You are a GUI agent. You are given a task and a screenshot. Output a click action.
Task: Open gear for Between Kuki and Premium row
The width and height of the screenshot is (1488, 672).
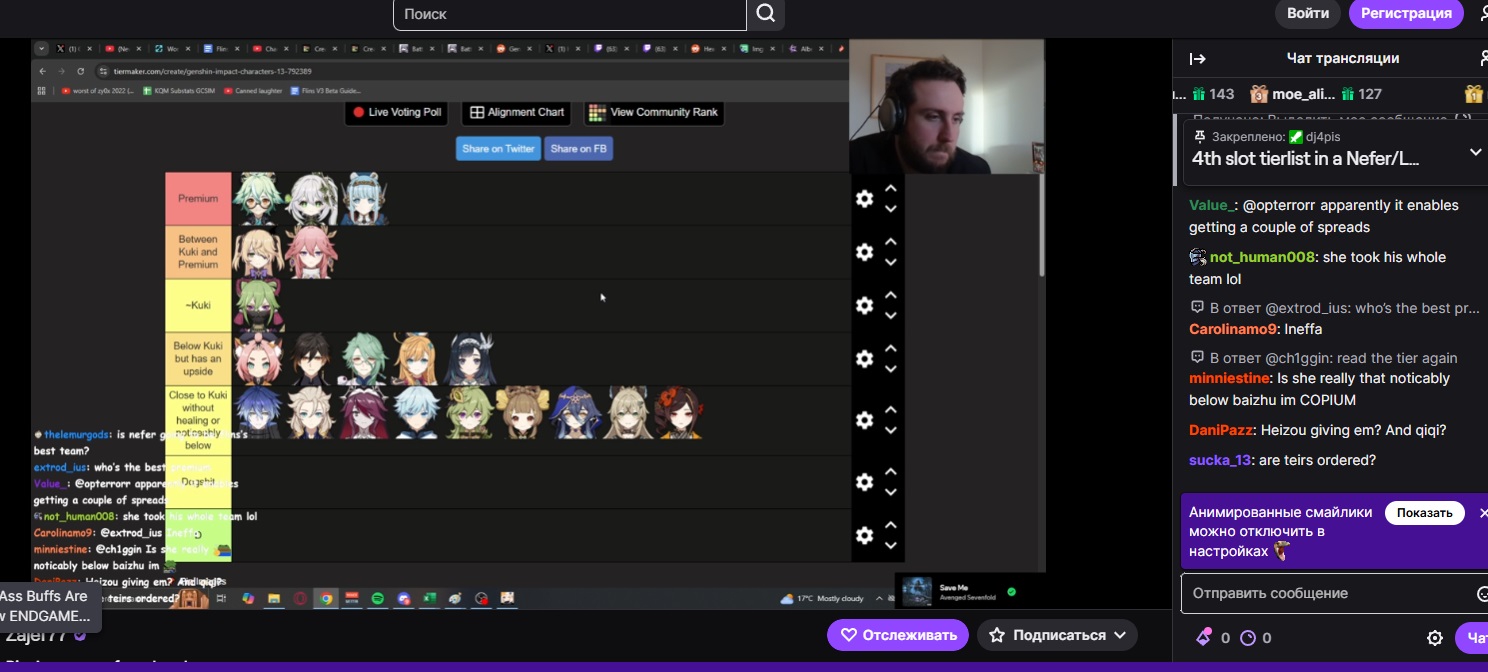point(865,252)
